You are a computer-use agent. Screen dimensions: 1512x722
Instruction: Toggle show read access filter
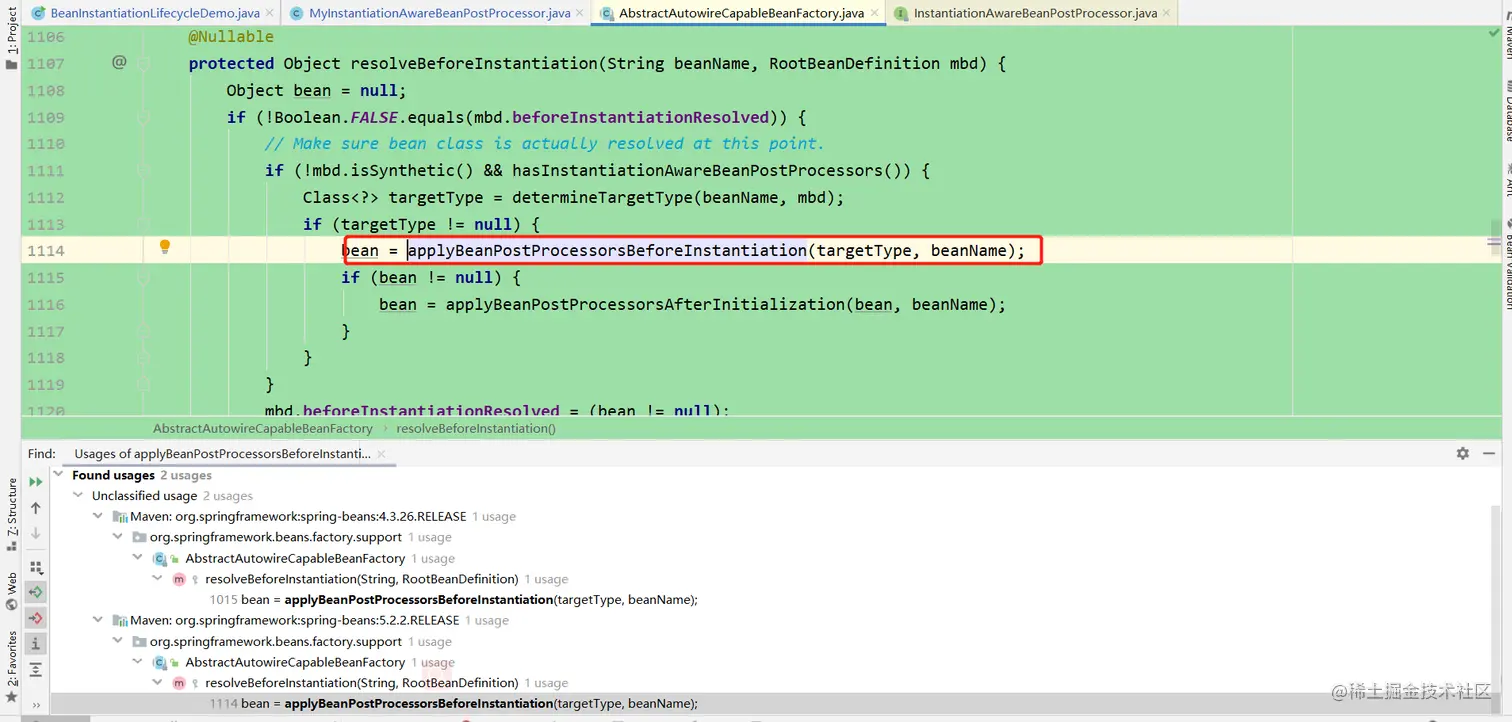point(36,592)
